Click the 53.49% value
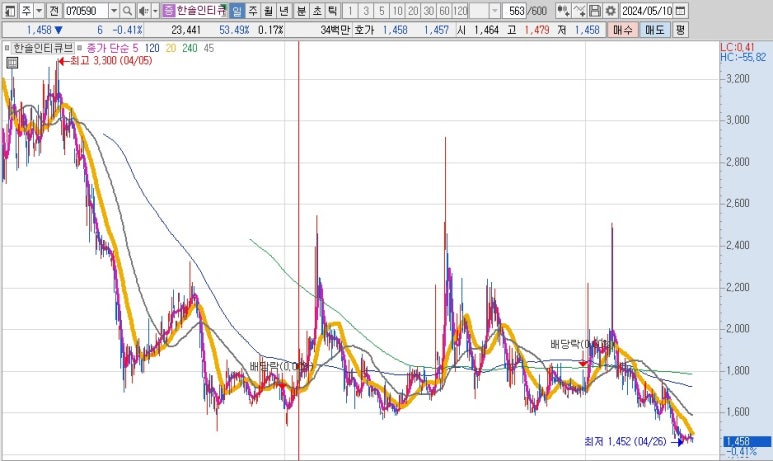Viewport: 773px width, 461px height. 234,30
